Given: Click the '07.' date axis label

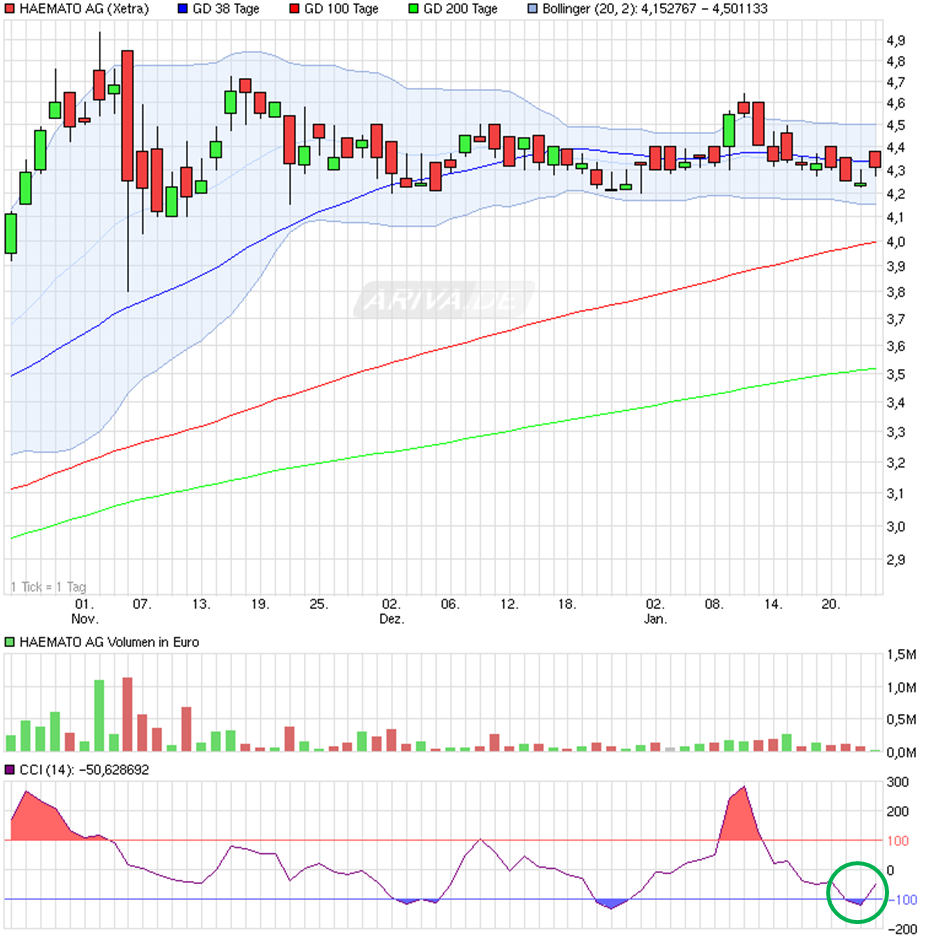Looking at the screenshot, I should [142, 604].
